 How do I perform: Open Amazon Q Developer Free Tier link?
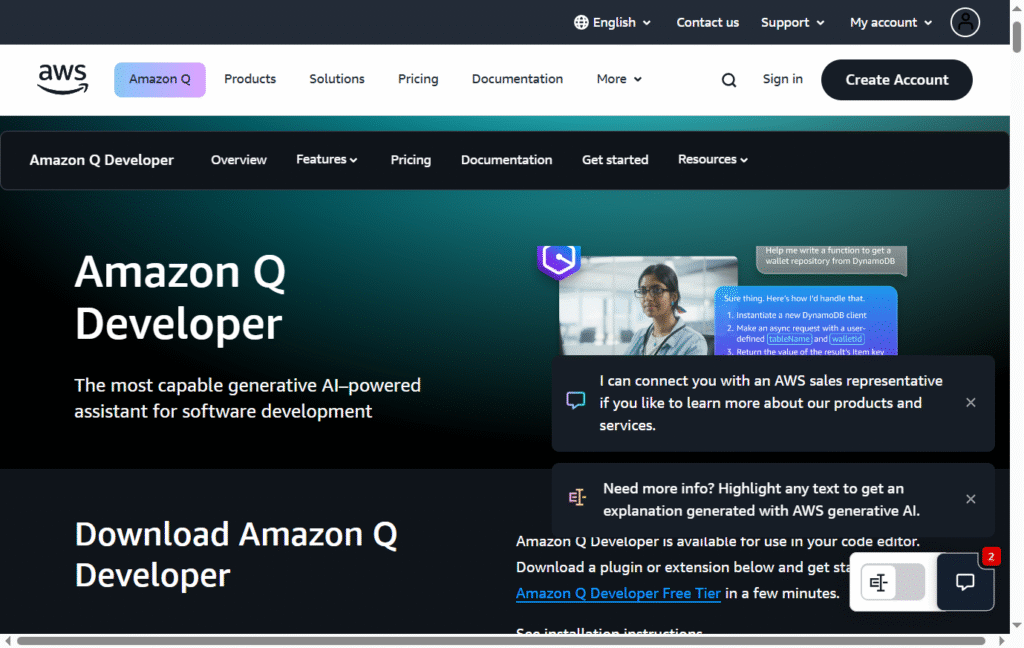(618, 593)
